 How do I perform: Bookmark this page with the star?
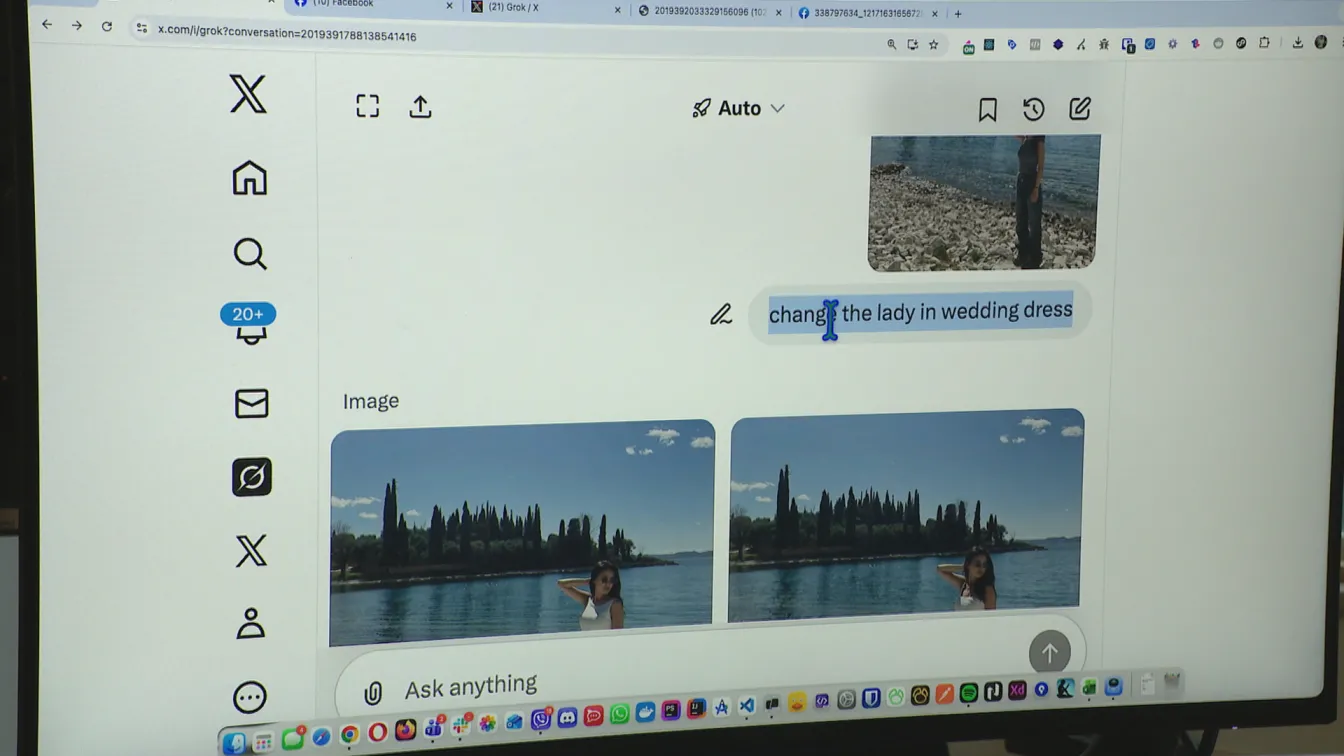[x=934, y=45]
